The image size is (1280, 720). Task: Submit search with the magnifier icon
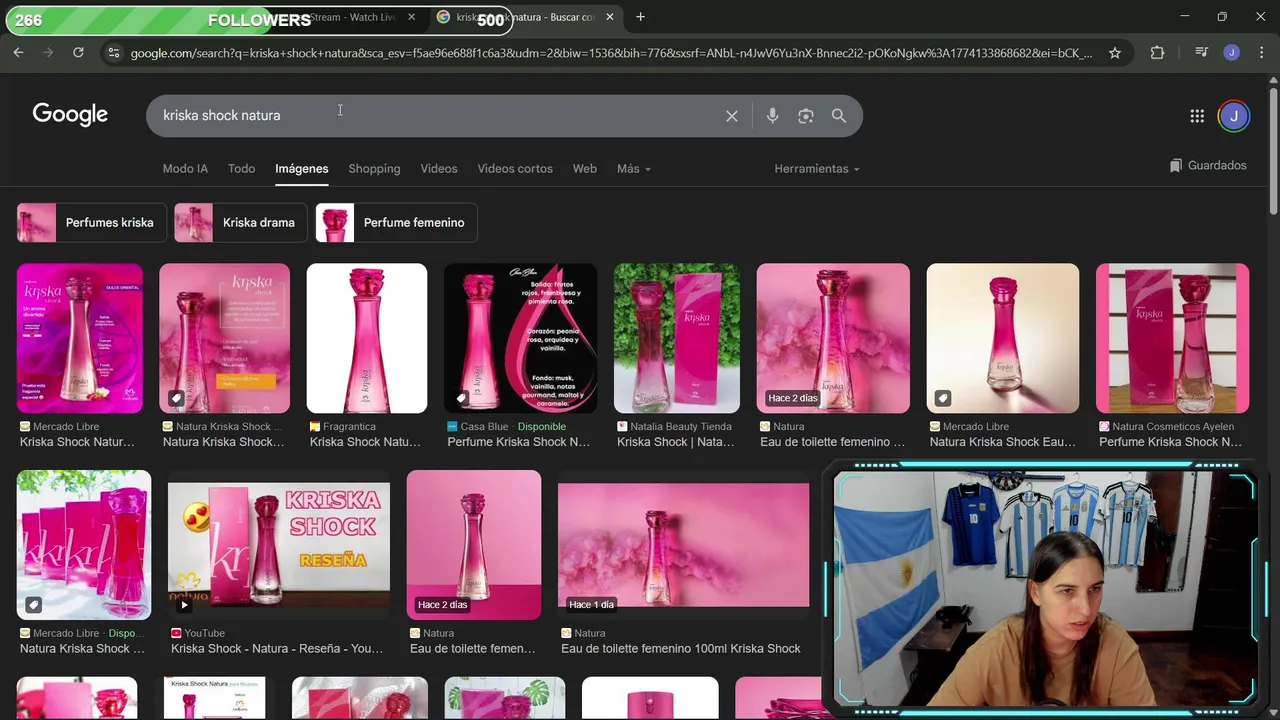coord(839,116)
